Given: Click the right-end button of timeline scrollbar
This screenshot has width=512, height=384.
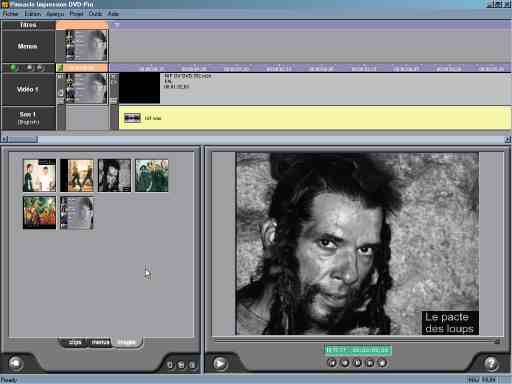Looking at the screenshot, I should (x=508, y=139).
